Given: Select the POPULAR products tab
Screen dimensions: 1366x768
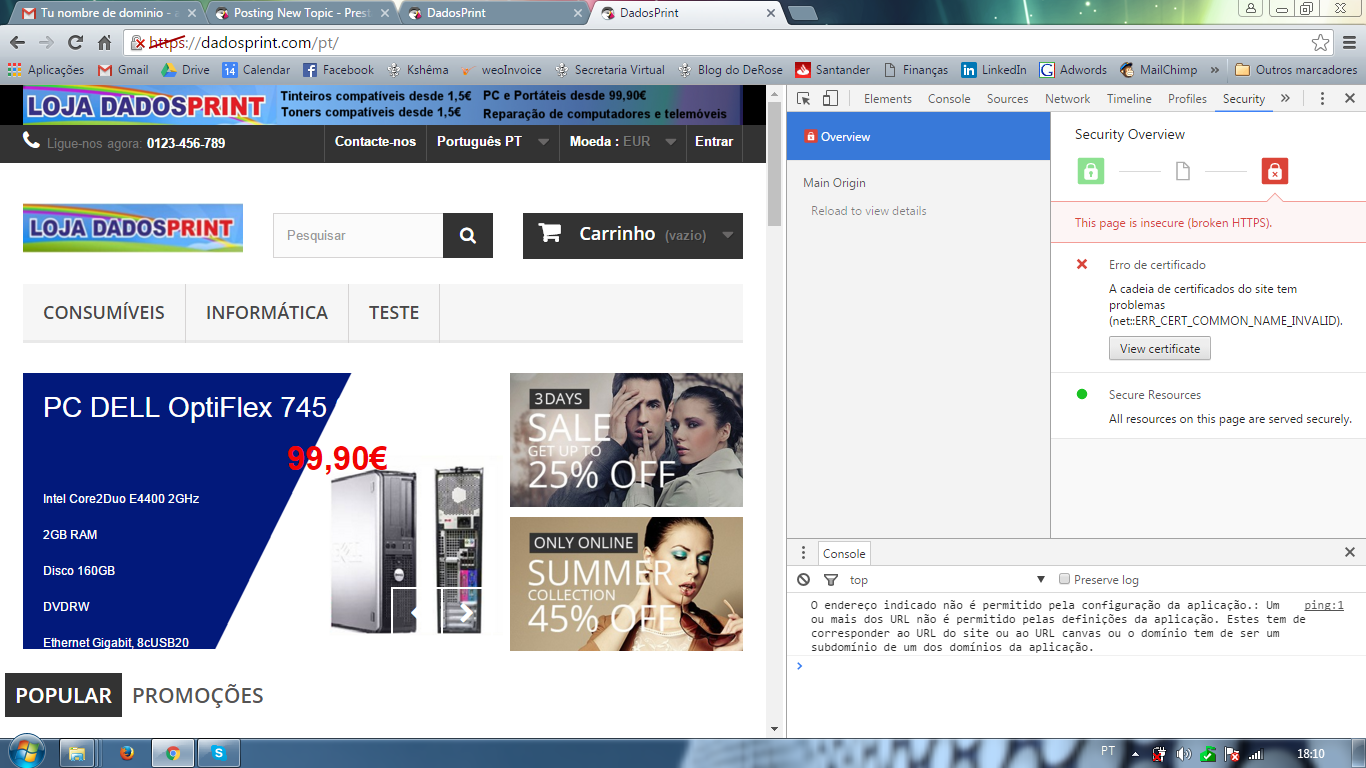Looking at the screenshot, I should 64,696.
